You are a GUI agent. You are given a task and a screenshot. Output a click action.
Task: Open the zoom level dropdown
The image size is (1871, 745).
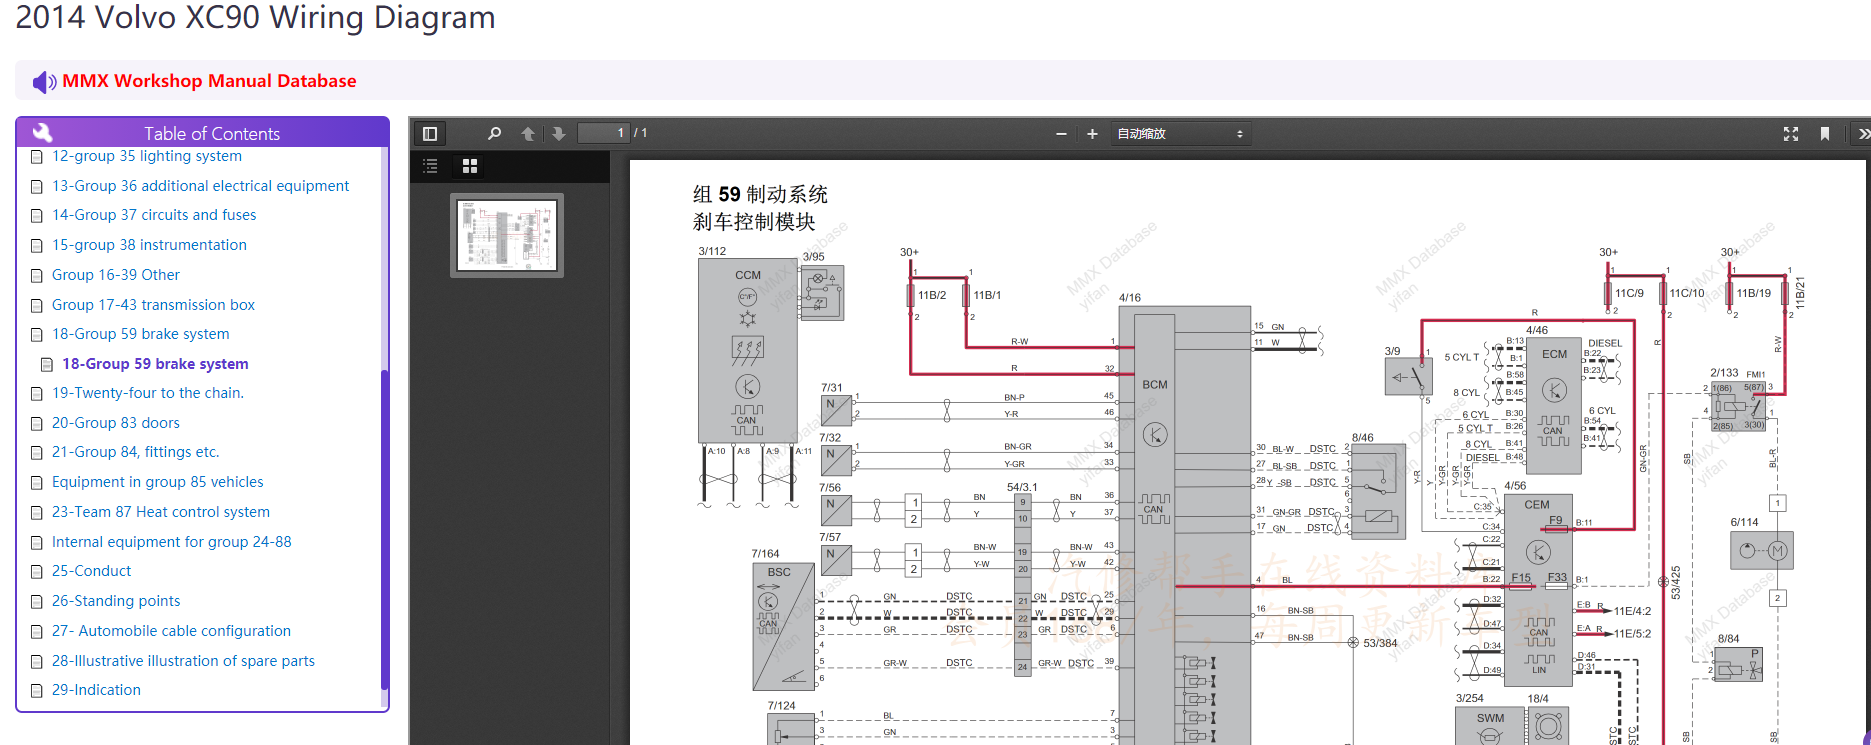tap(1180, 134)
